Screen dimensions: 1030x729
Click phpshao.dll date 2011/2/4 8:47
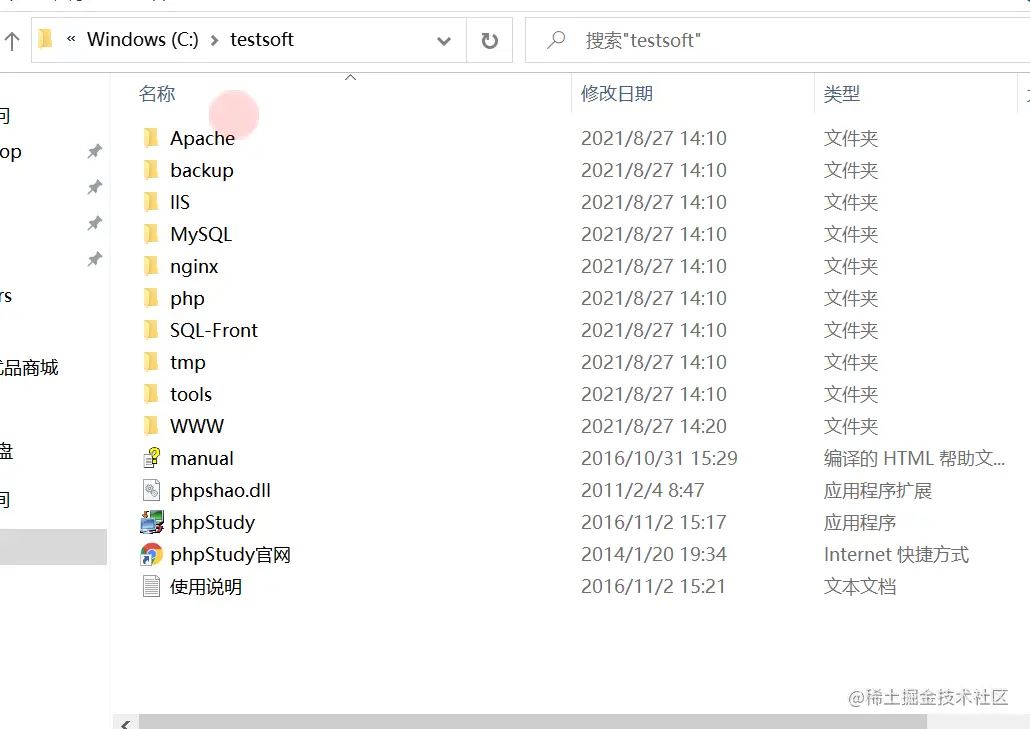[x=642, y=490]
